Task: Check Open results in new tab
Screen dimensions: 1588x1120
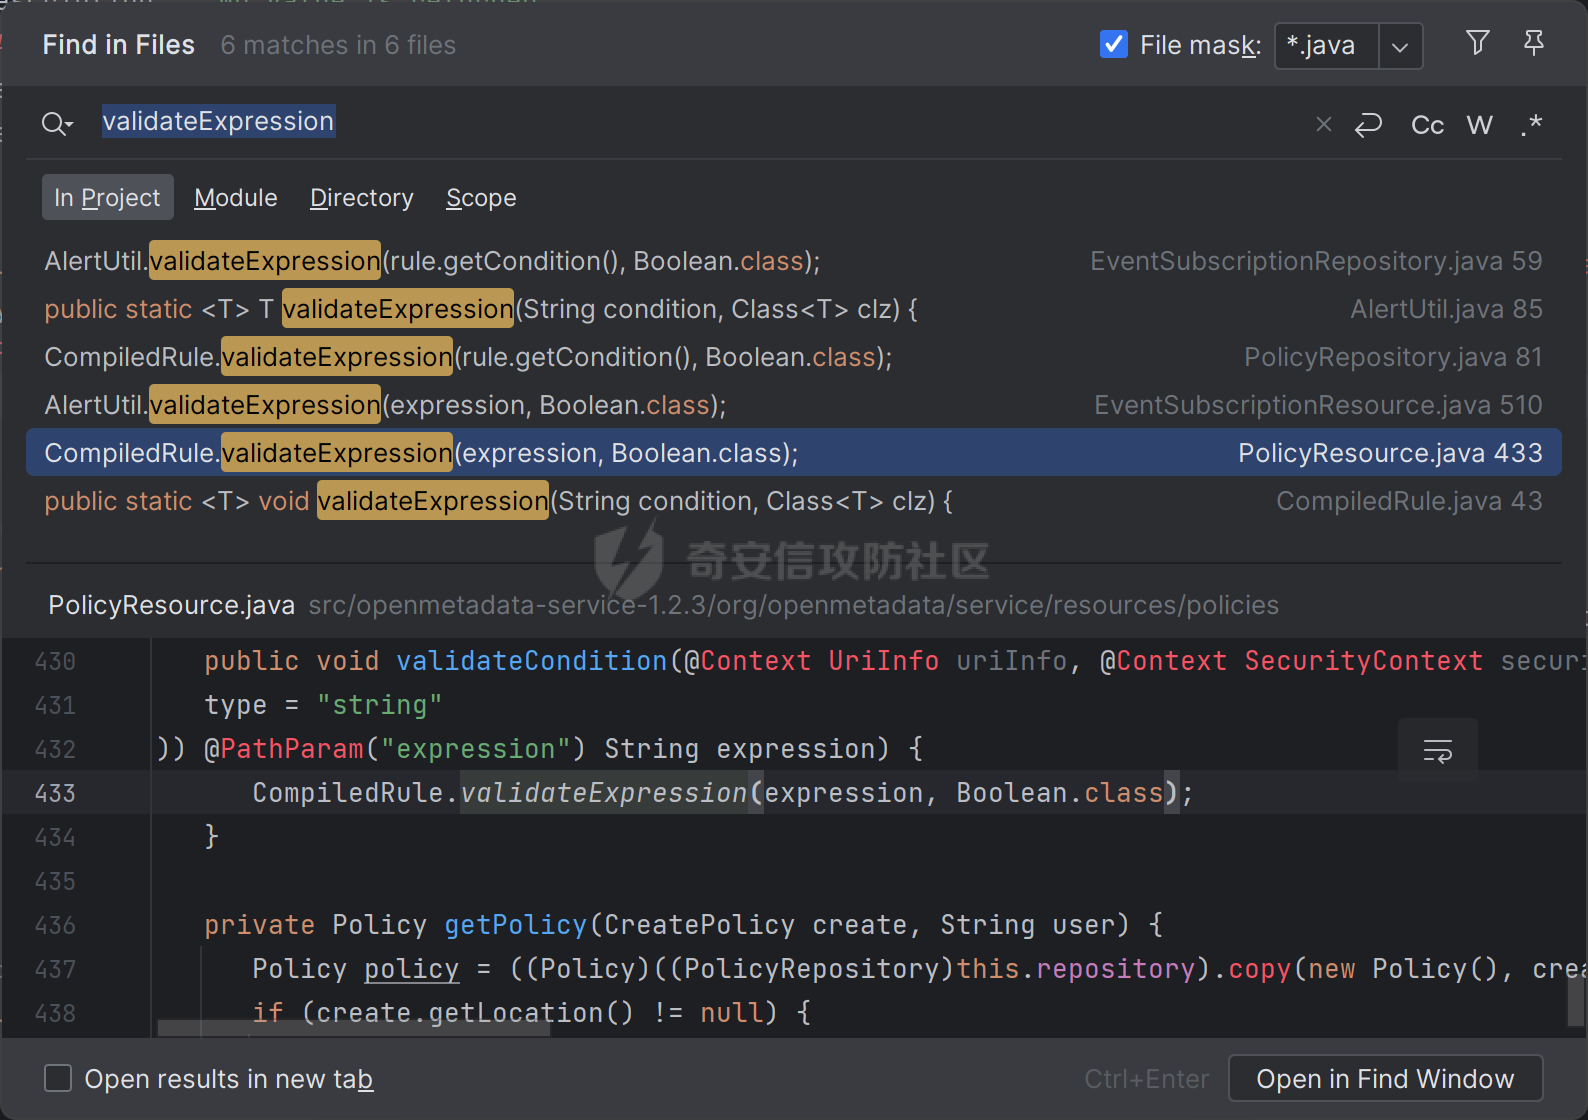Action: 59,1078
